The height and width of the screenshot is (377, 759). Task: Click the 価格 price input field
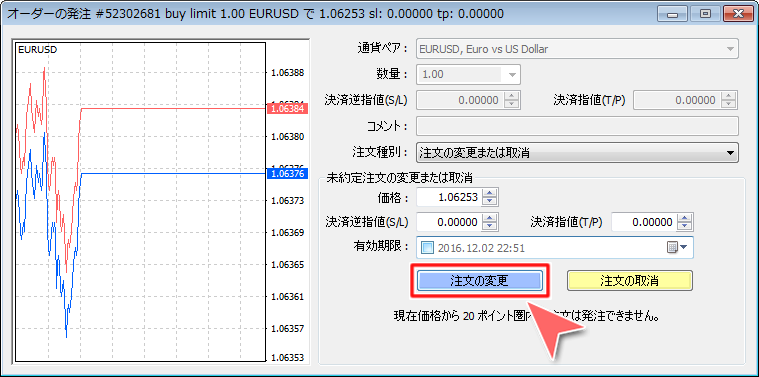tap(449, 197)
